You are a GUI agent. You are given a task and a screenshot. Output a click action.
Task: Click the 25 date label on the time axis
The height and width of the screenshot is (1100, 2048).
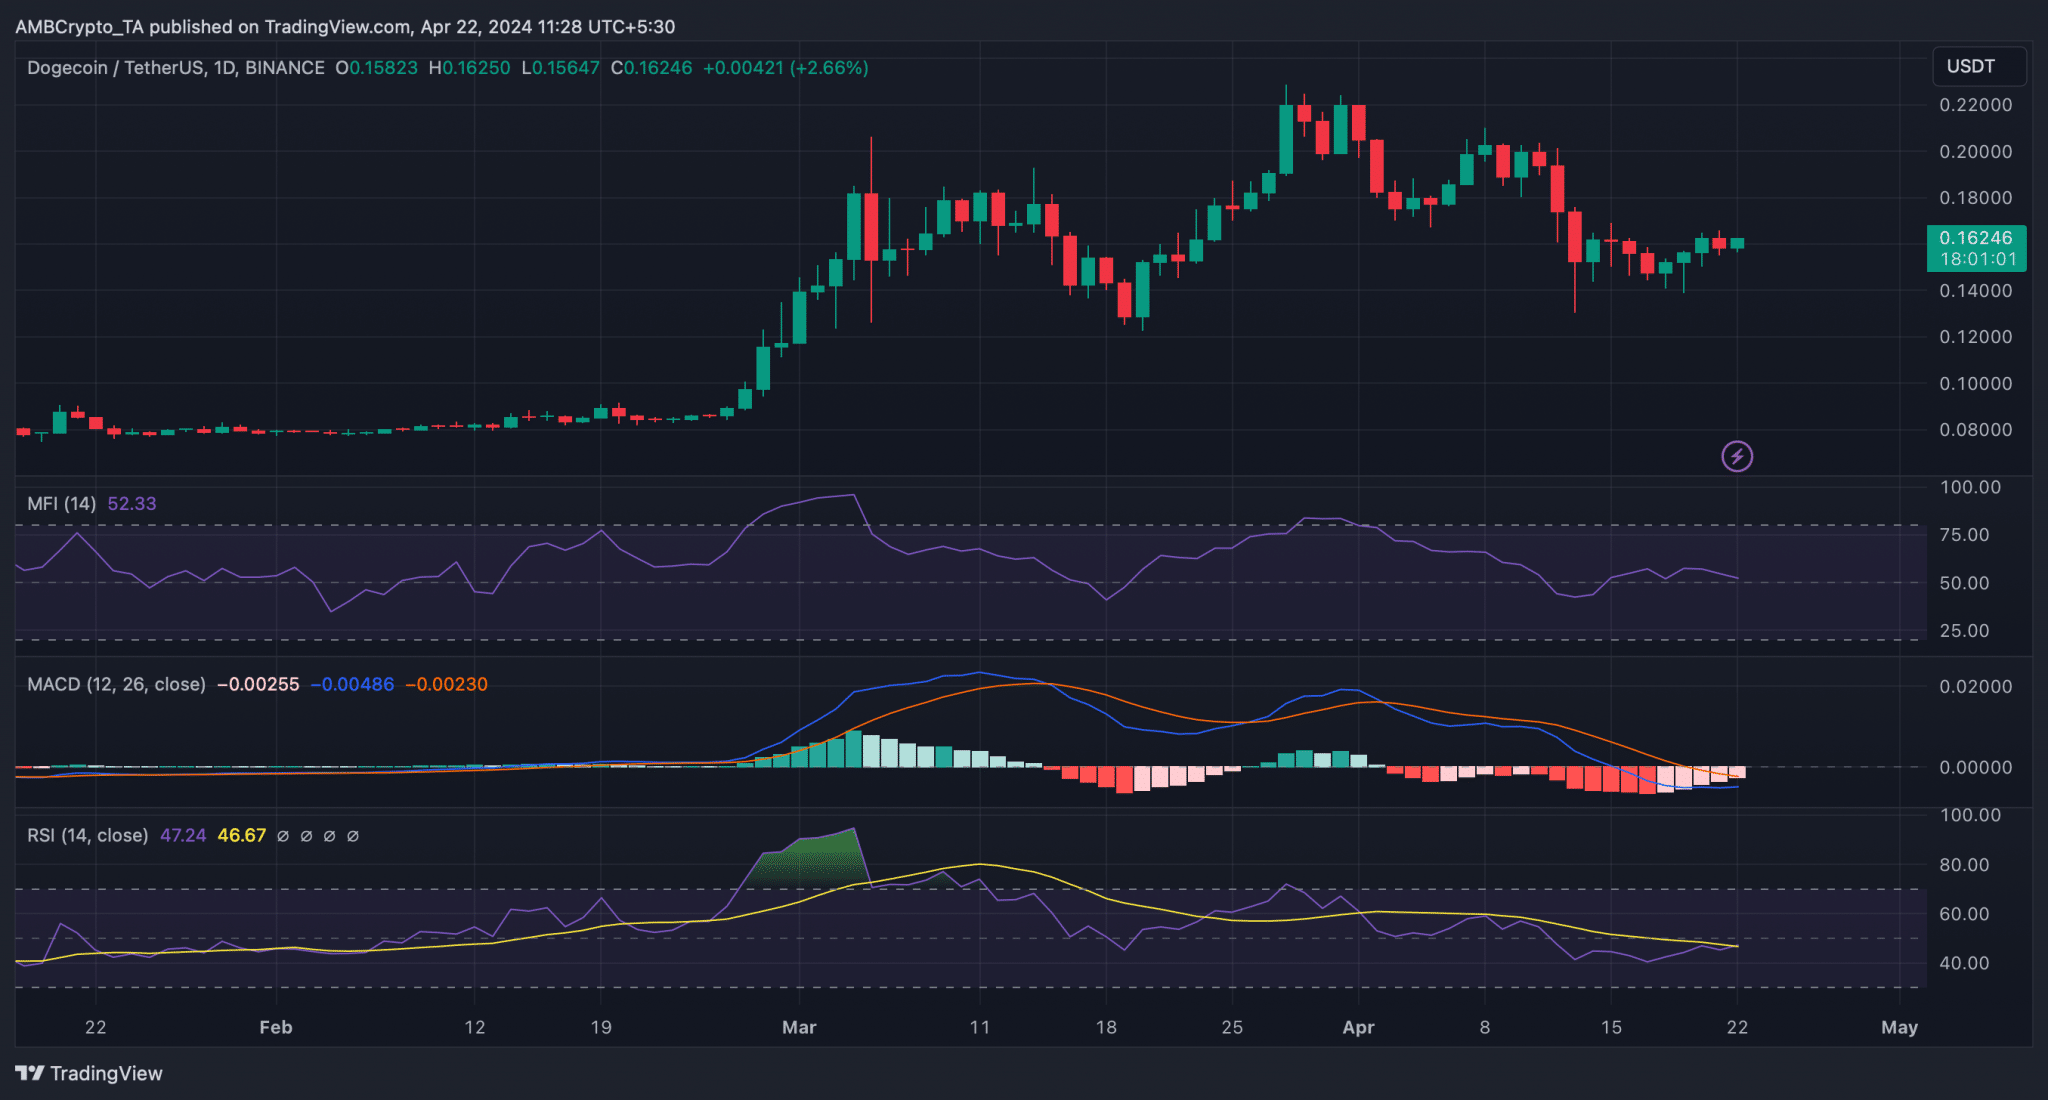[x=1232, y=1028]
